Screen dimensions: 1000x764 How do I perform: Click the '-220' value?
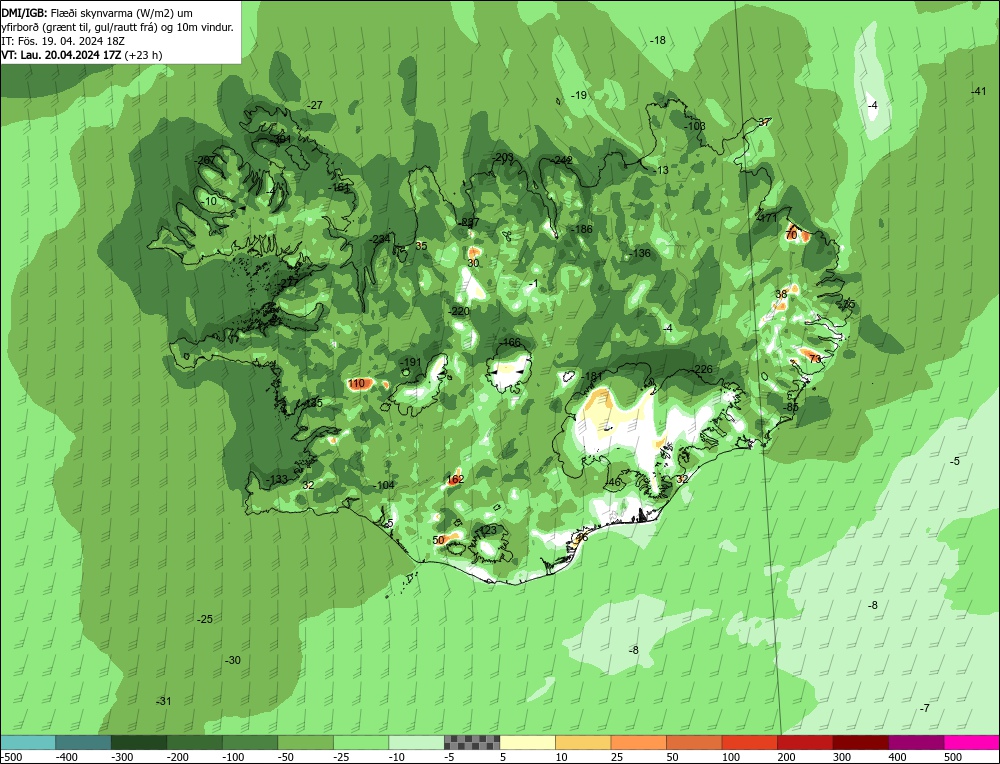pos(459,311)
